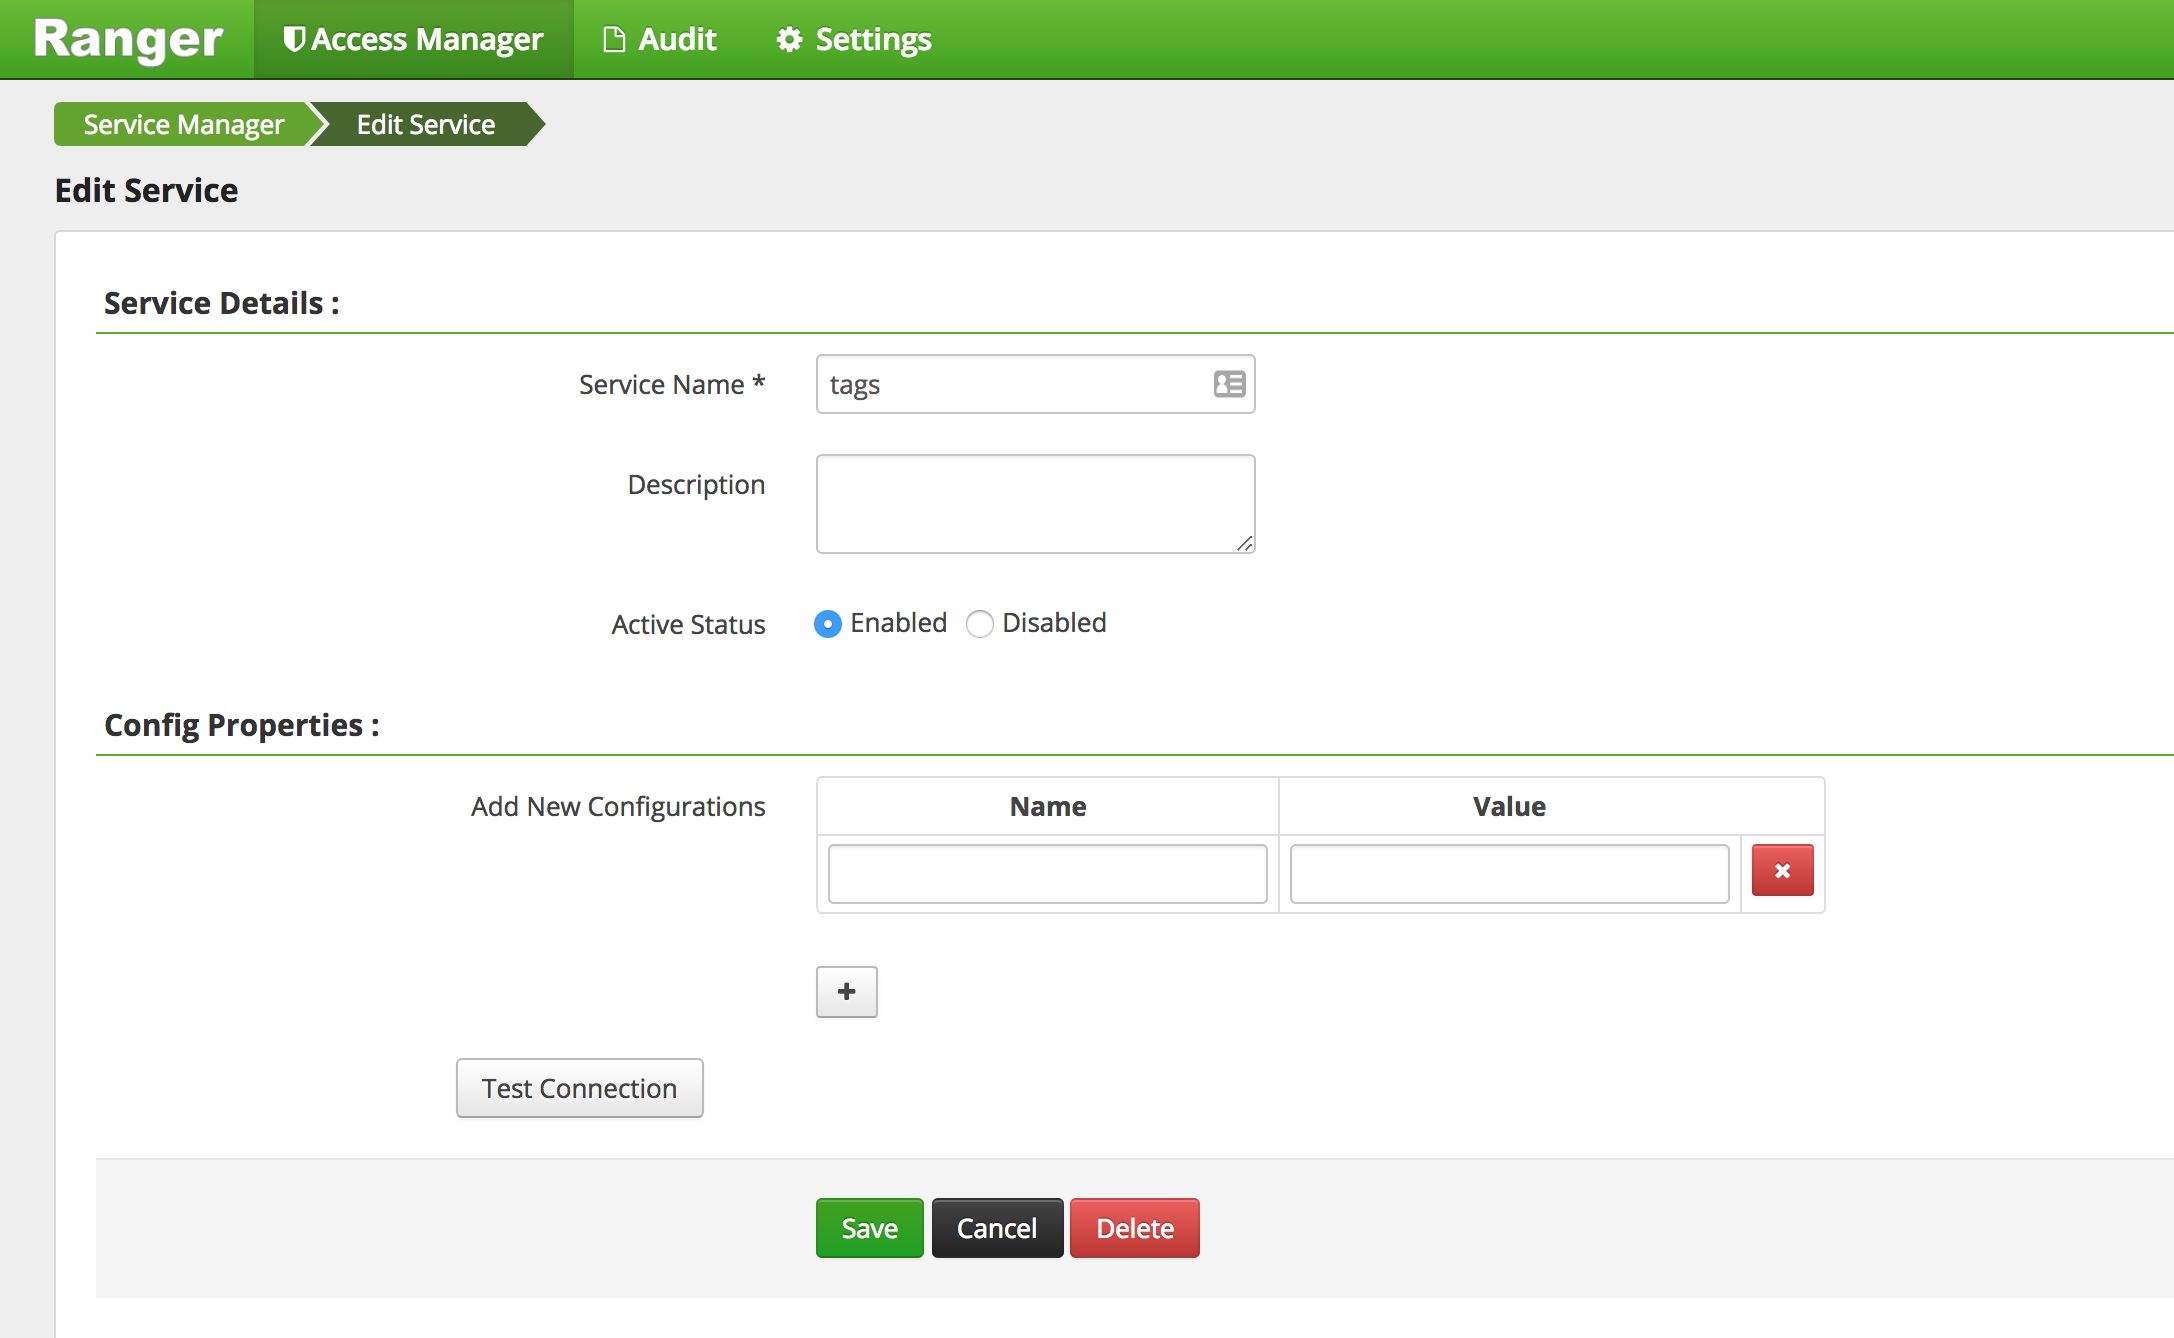Click the Cancel button
The image size is (2174, 1338).
click(996, 1228)
